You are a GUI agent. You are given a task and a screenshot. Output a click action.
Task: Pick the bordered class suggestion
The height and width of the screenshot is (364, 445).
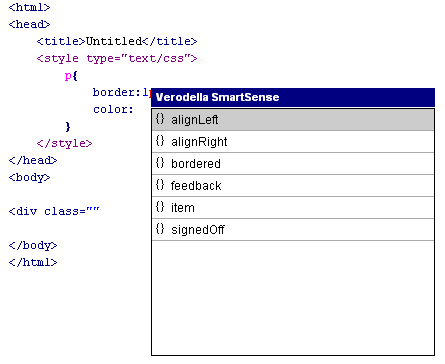point(293,164)
